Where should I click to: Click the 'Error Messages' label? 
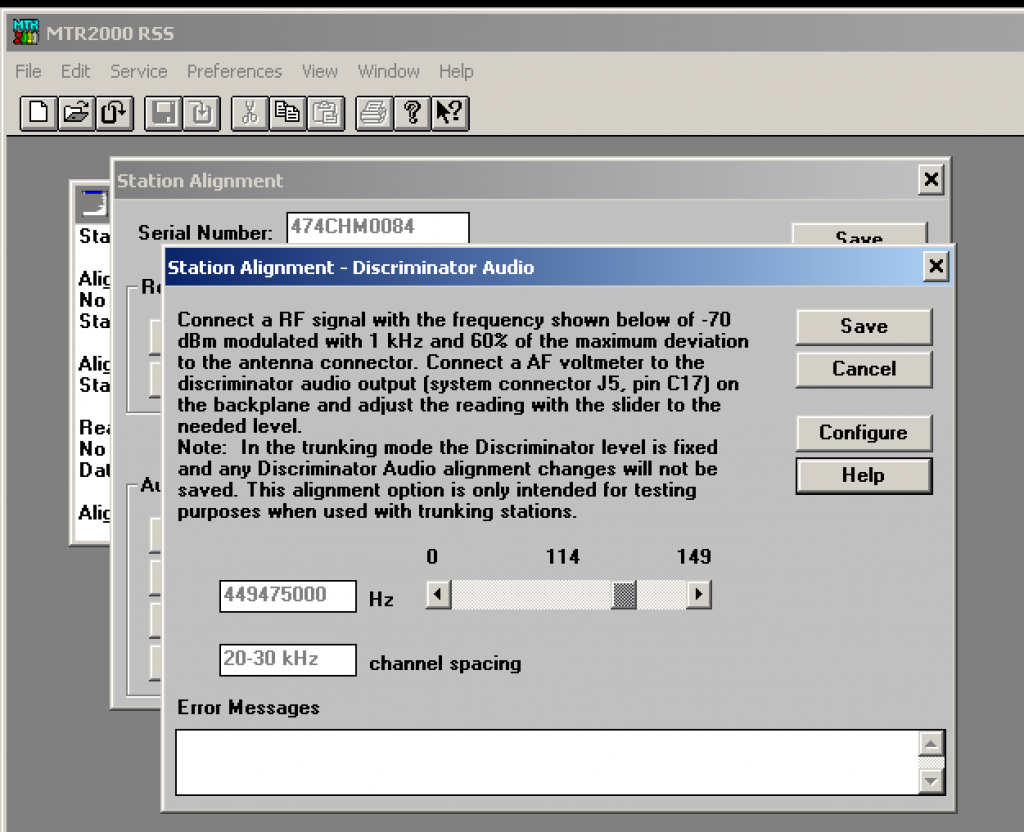pos(248,707)
